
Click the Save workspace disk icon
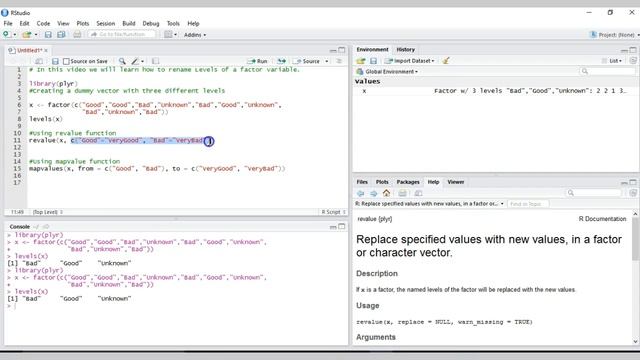click(373, 61)
